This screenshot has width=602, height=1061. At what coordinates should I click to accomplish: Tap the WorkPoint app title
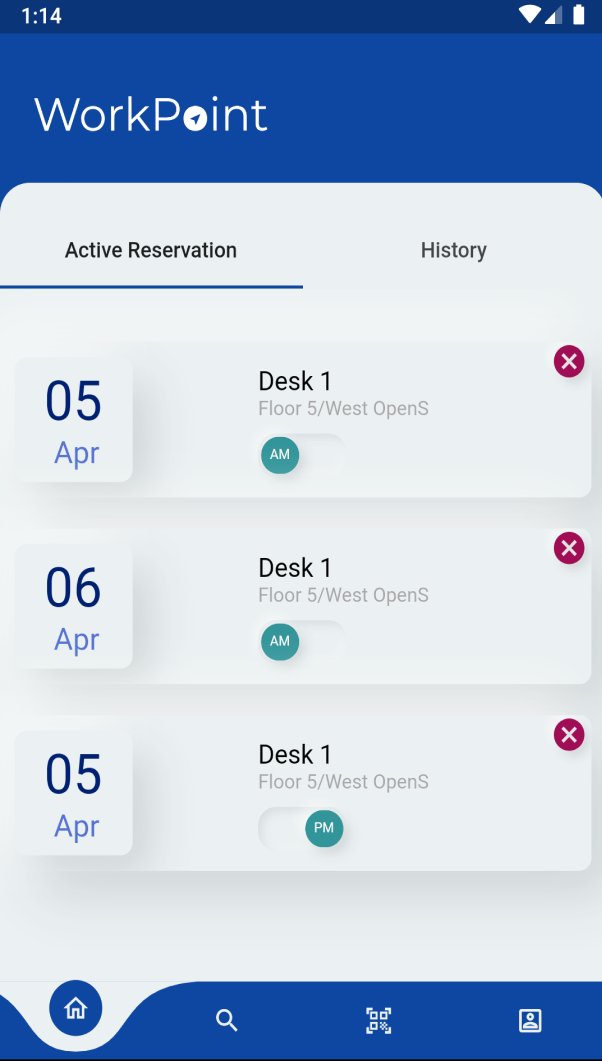[149, 114]
